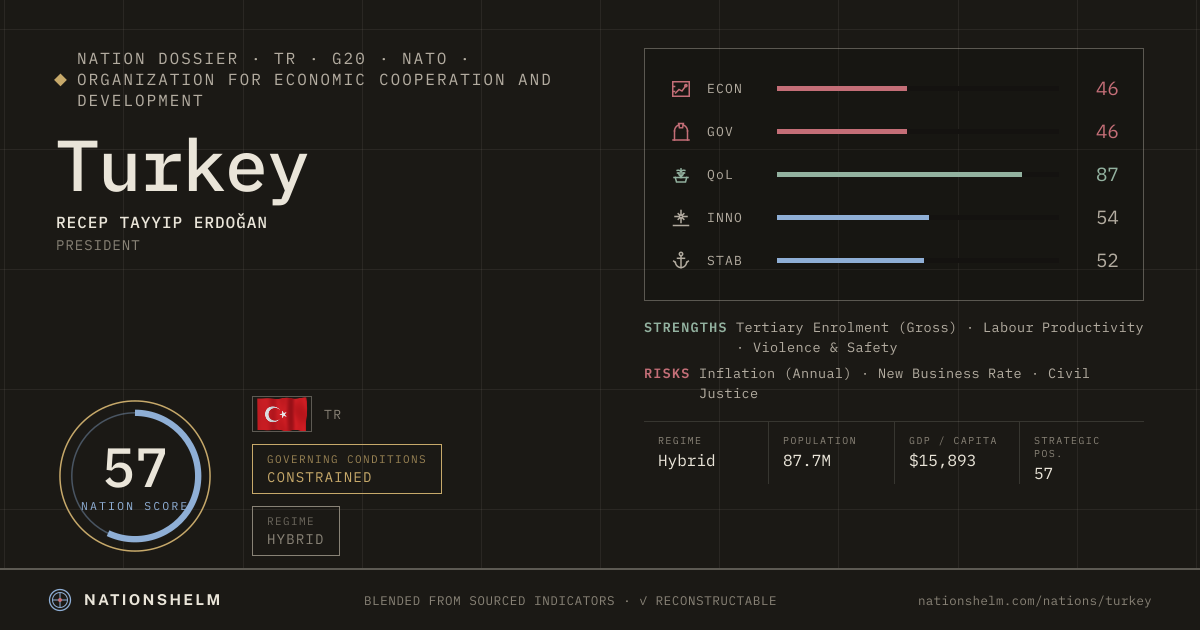The image size is (1200, 630).
Task: Click the Blended from sourced indicators note
Action: (x=570, y=601)
